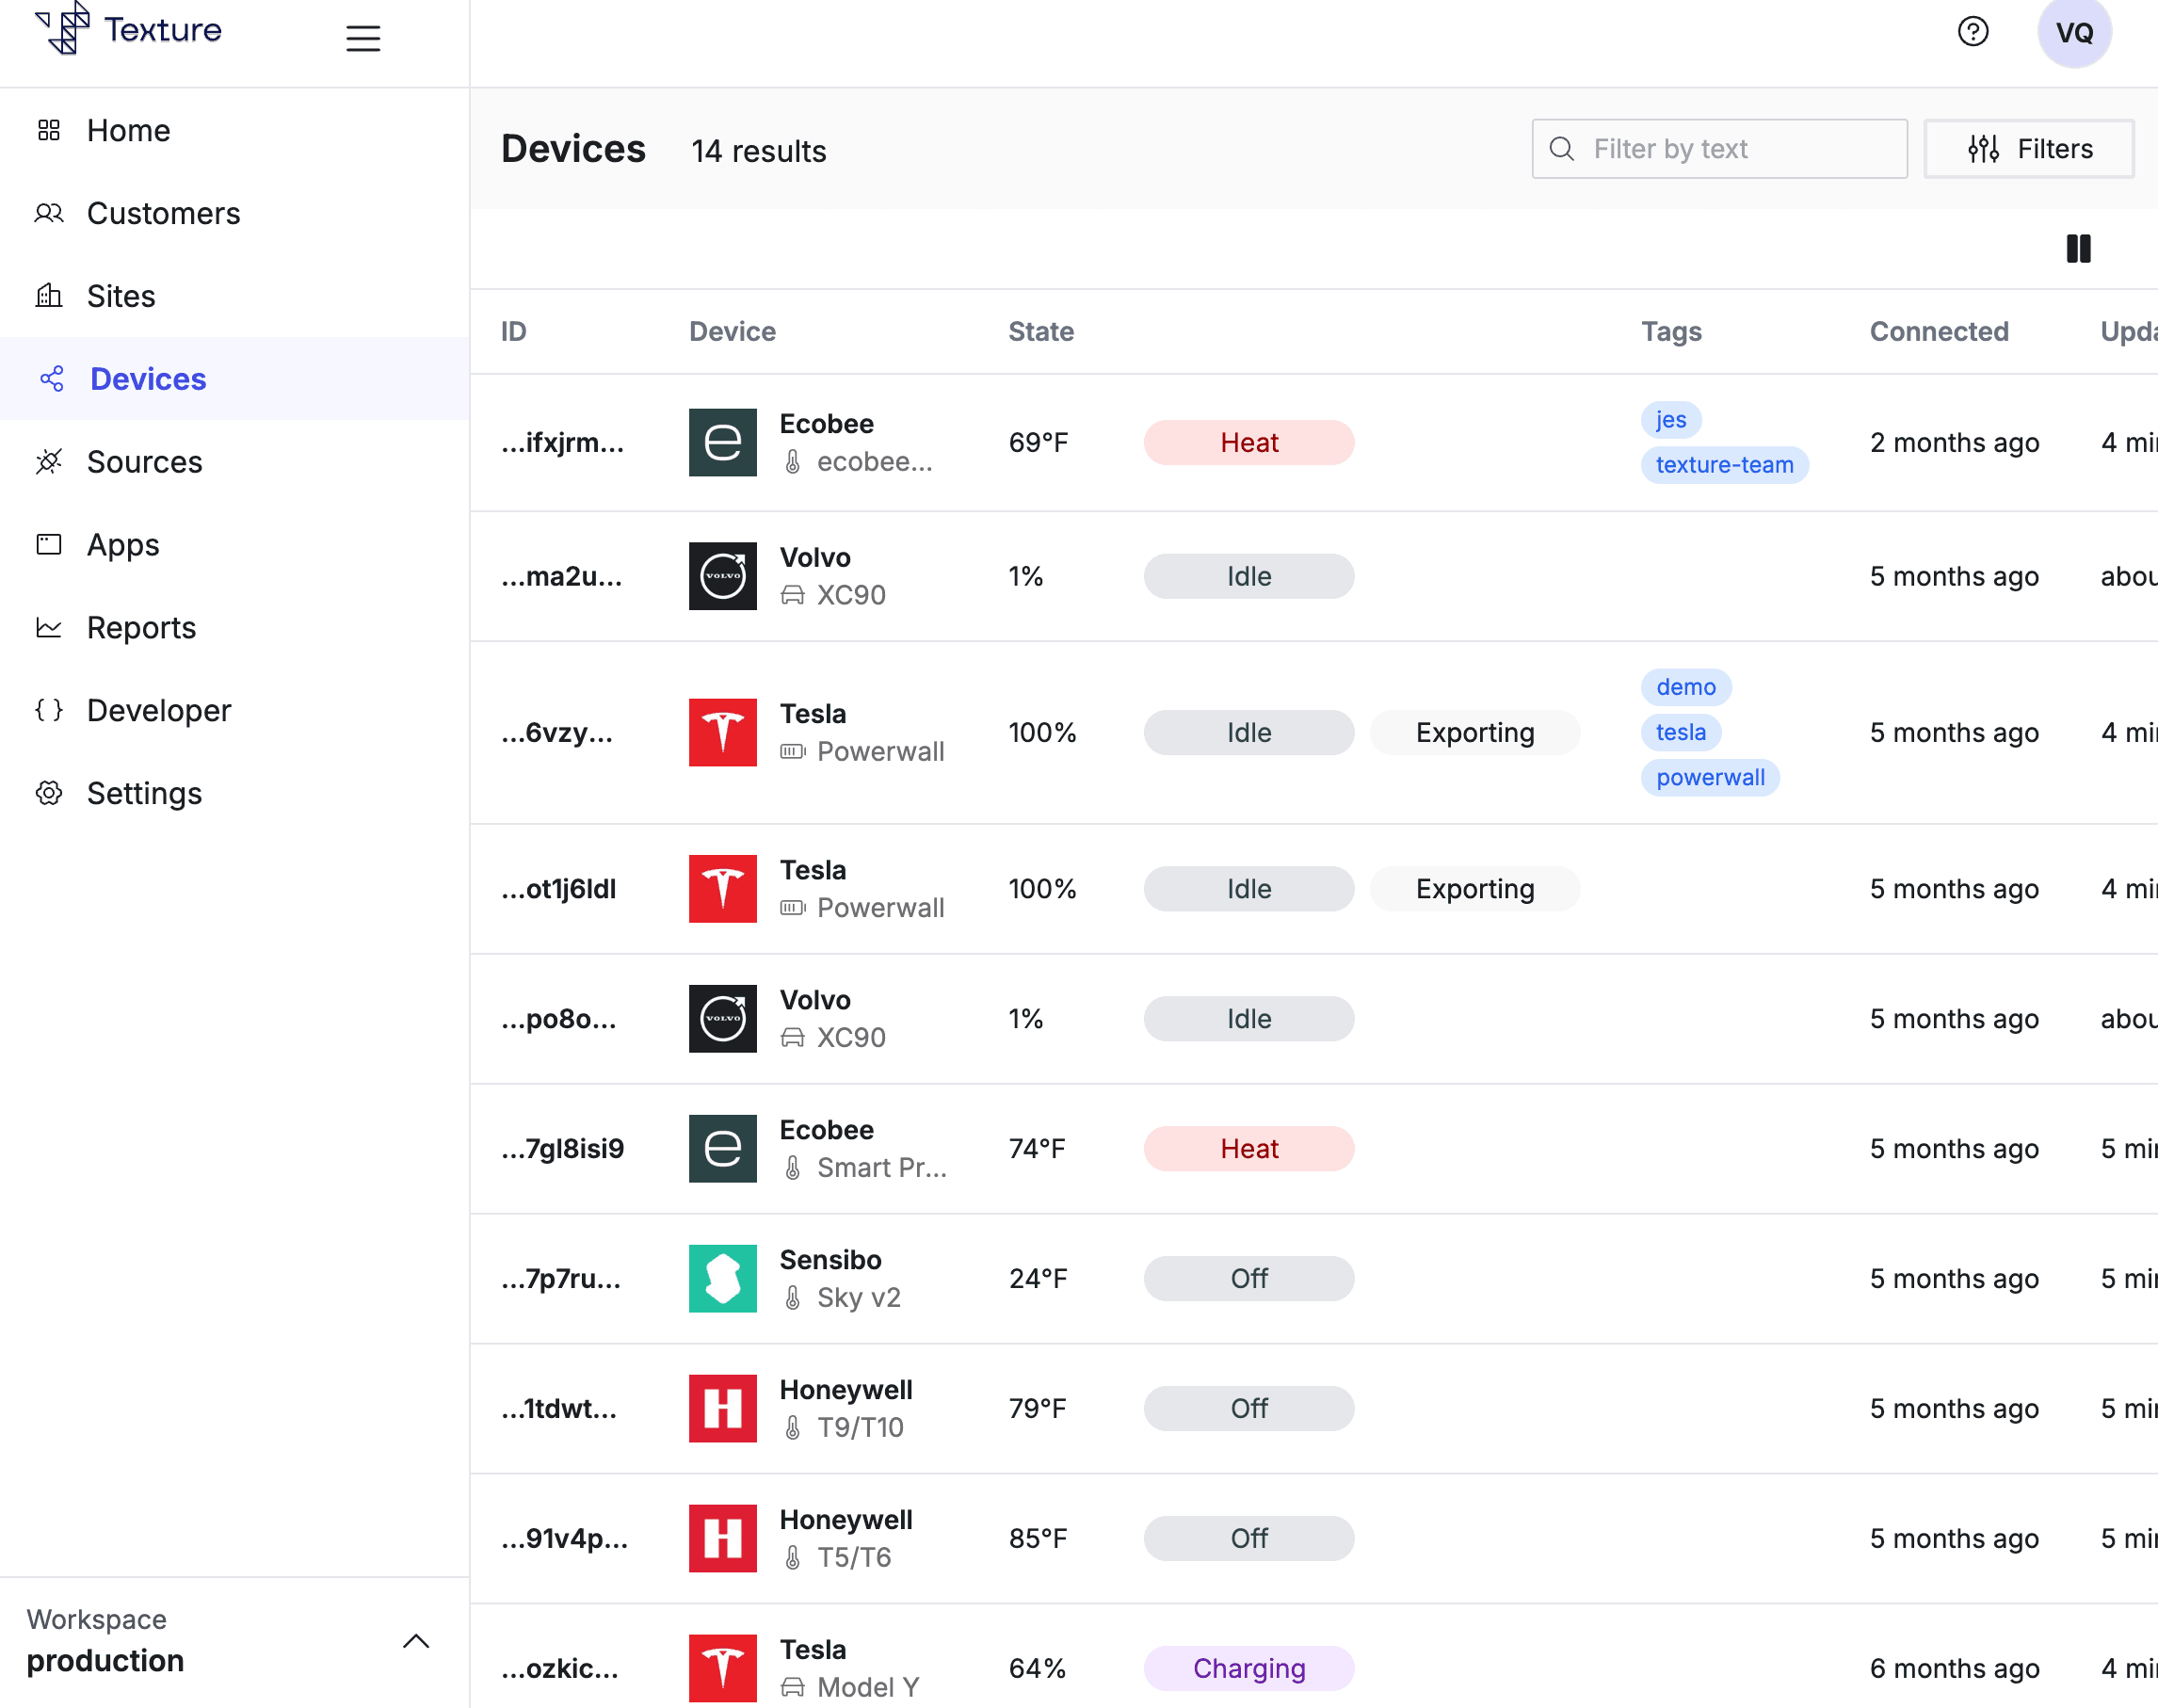Viewport: 2158px width, 1708px height.
Task: Navigate to the Developer section
Action: click(x=158, y=710)
